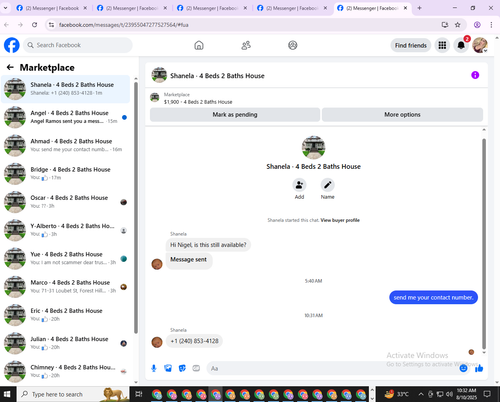The image size is (500, 402).
Task: Open a new browser tab
Action: pos(419,8)
